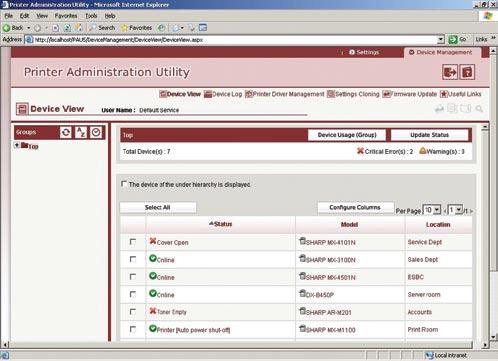Click the horizontal scrollbar right arrow

click(x=485, y=345)
